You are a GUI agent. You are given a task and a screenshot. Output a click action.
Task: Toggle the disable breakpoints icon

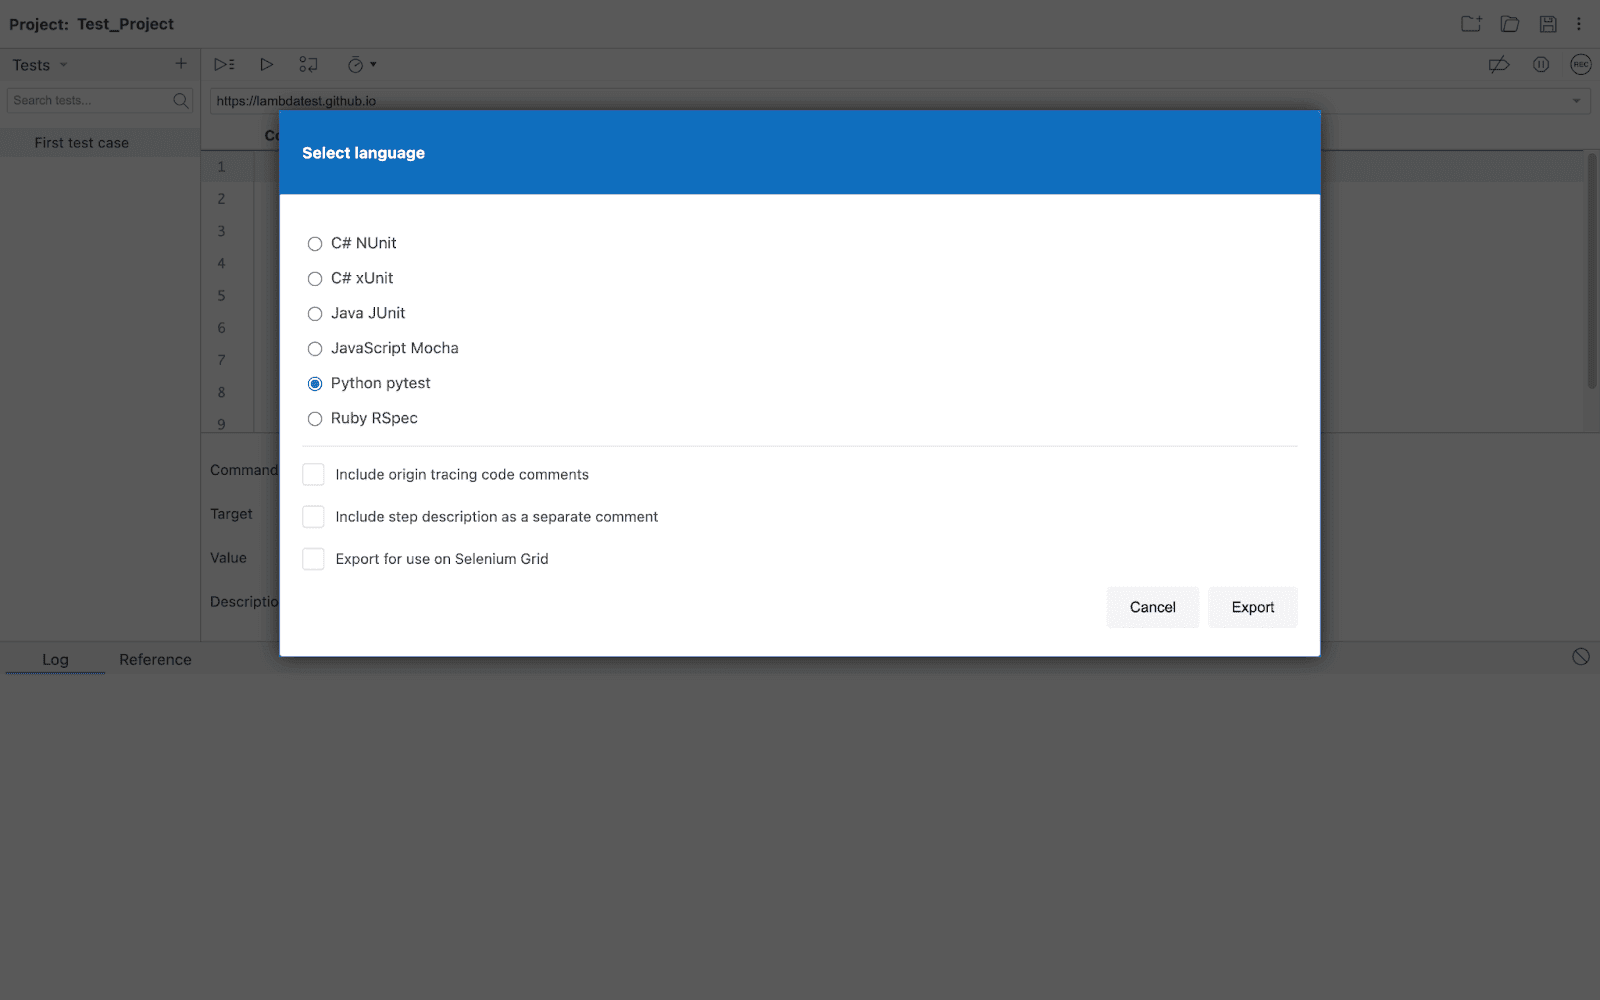tap(1499, 65)
